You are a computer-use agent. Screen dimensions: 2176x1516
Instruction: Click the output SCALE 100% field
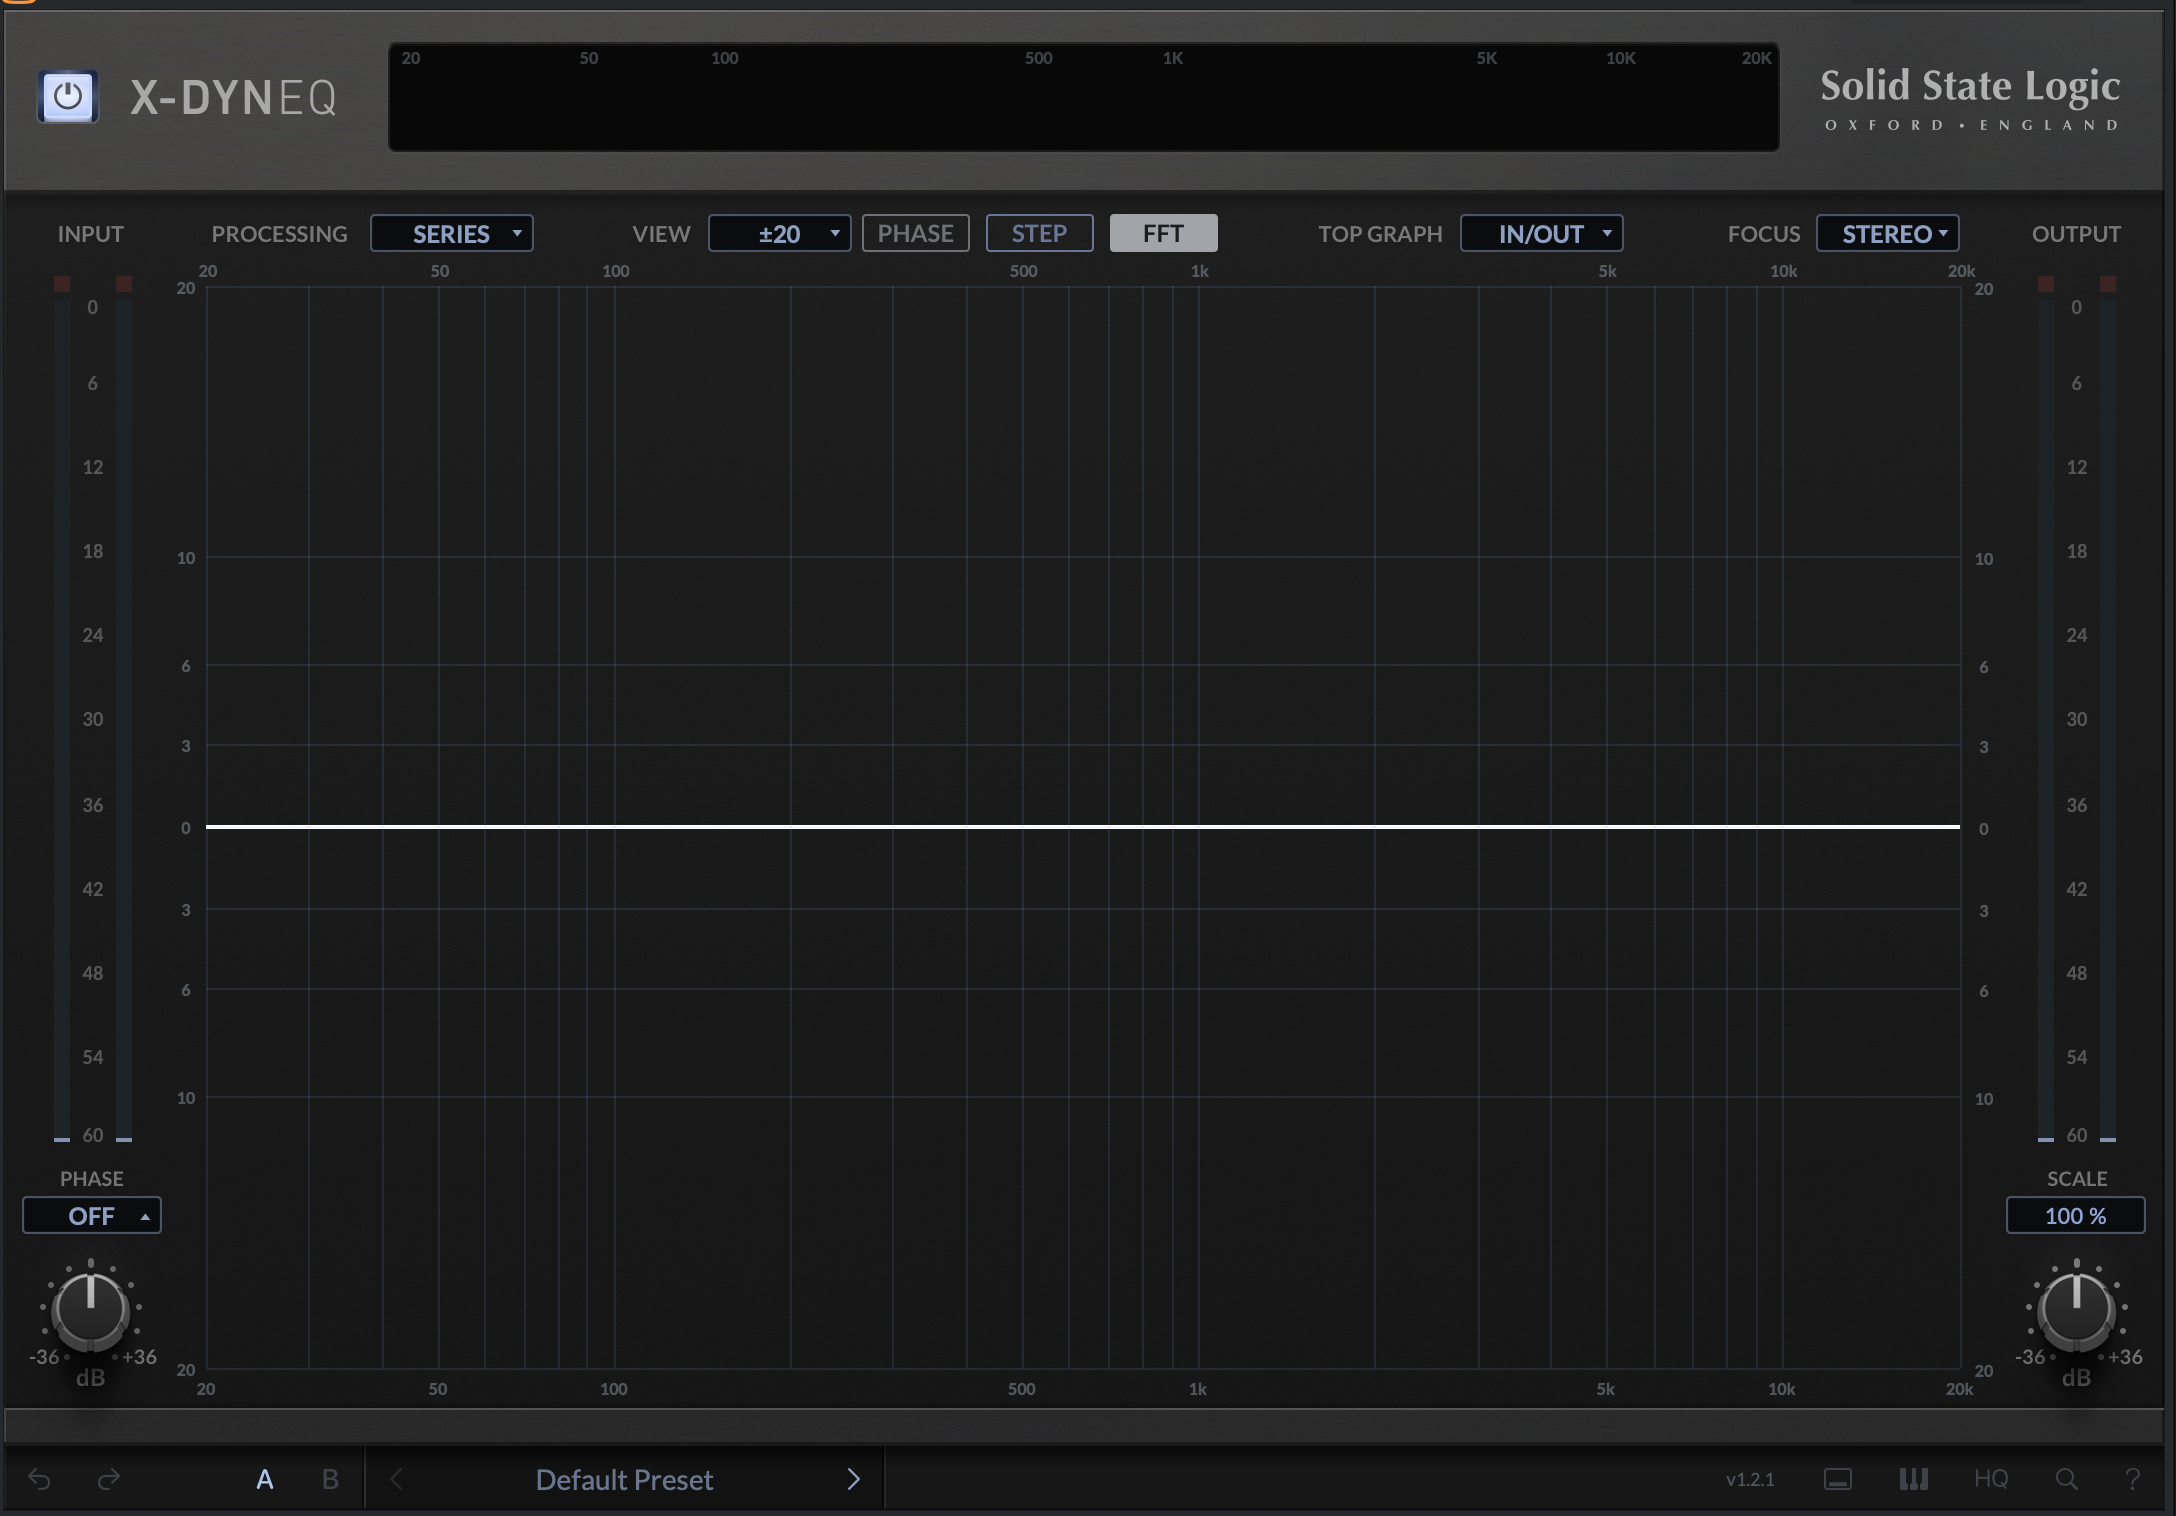[2075, 1215]
